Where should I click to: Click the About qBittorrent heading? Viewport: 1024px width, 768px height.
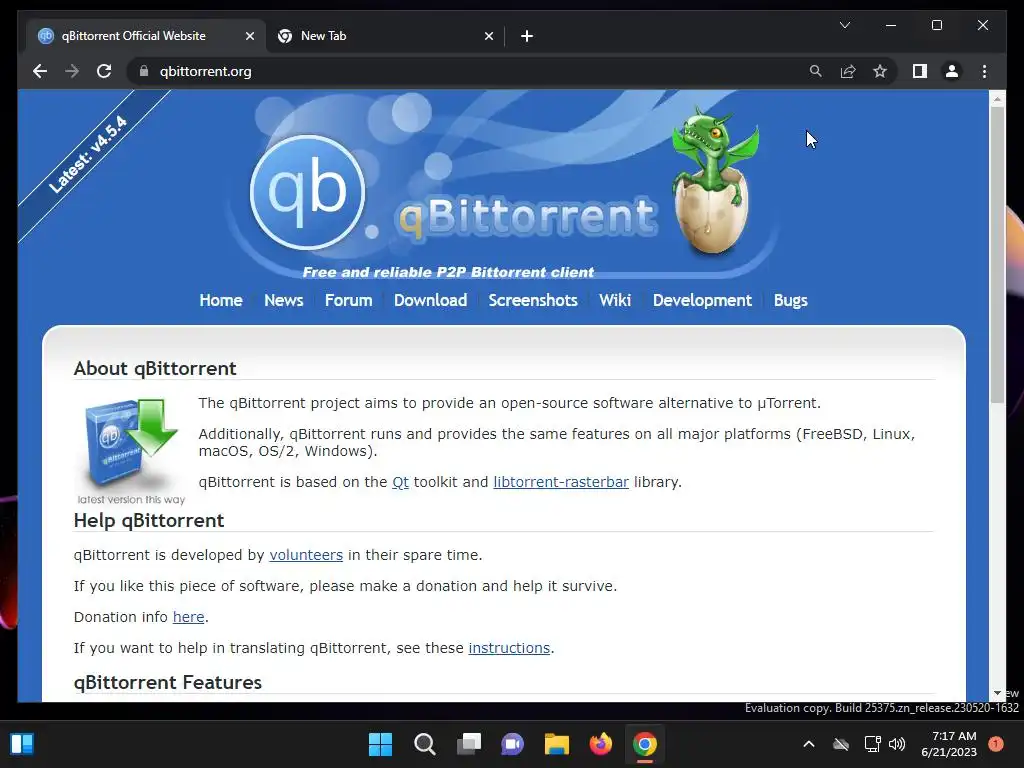click(x=155, y=368)
